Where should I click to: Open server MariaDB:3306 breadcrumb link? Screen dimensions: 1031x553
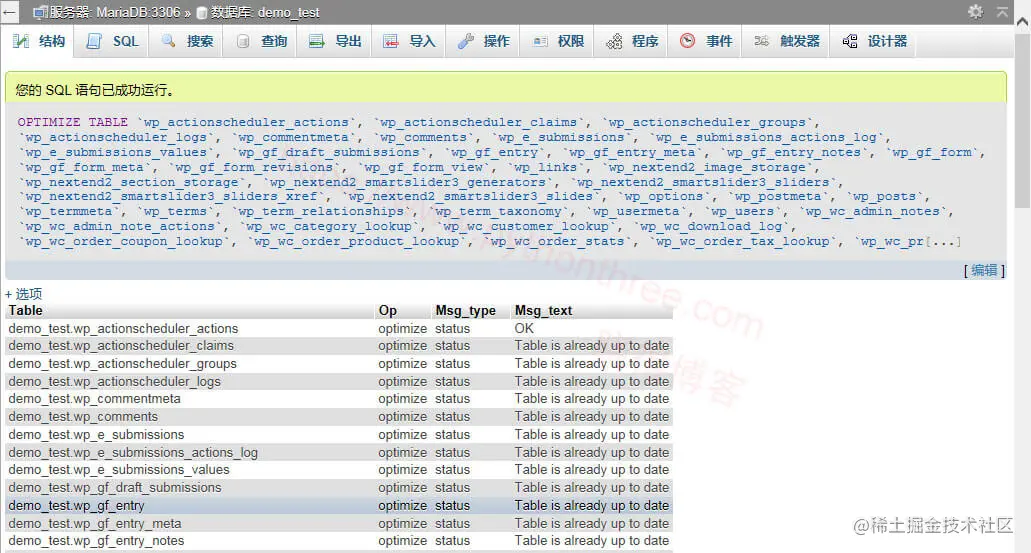point(114,12)
